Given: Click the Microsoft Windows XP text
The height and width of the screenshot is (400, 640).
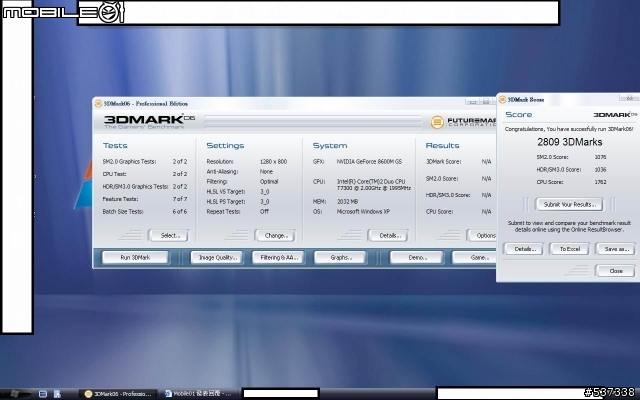Looking at the screenshot, I should click(363, 211).
